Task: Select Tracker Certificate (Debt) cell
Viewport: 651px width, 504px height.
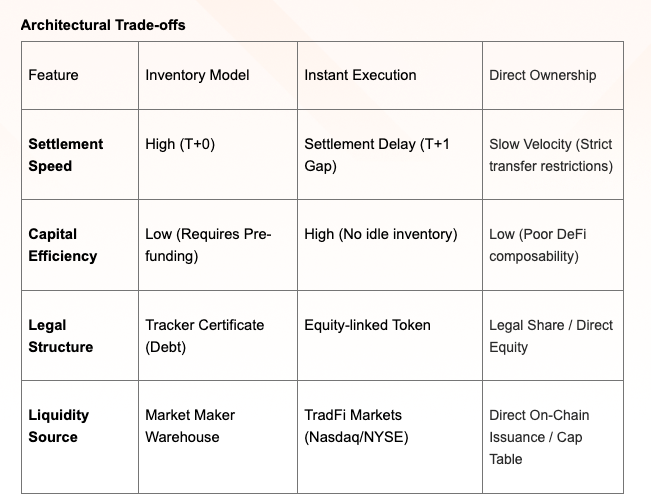Action: pyautogui.click(x=218, y=335)
